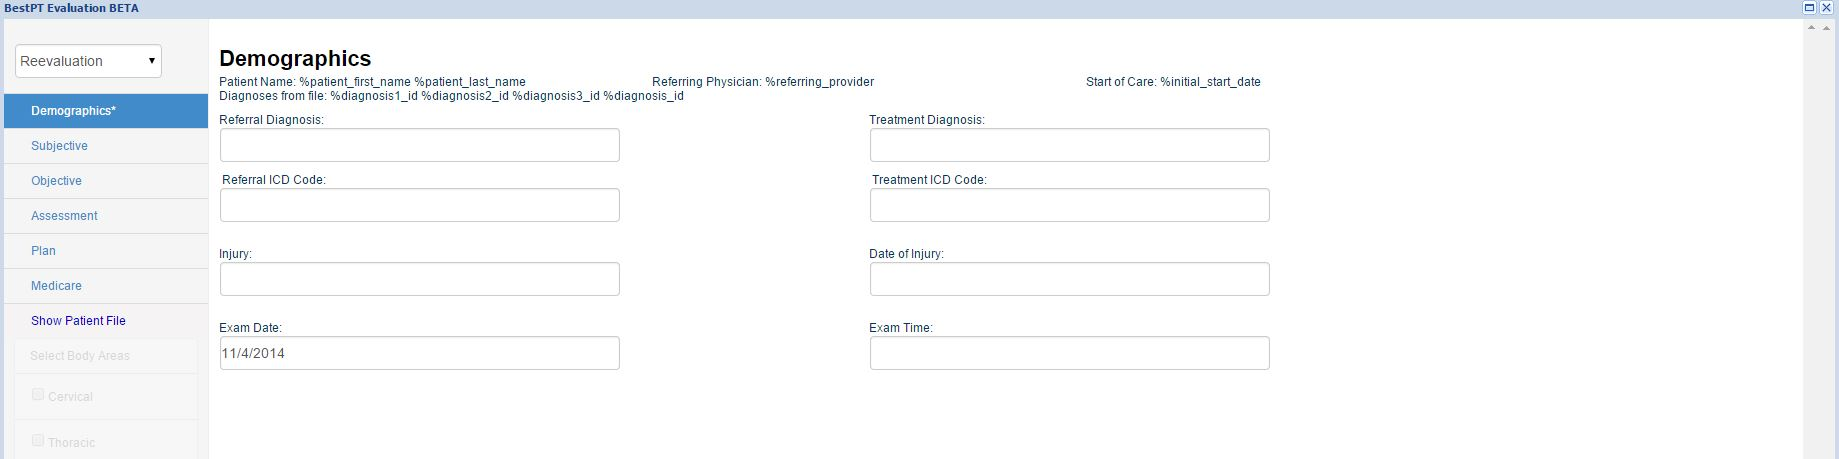1839x459 pixels.
Task: Click the Exam Time input field
Action: [x=1069, y=353]
